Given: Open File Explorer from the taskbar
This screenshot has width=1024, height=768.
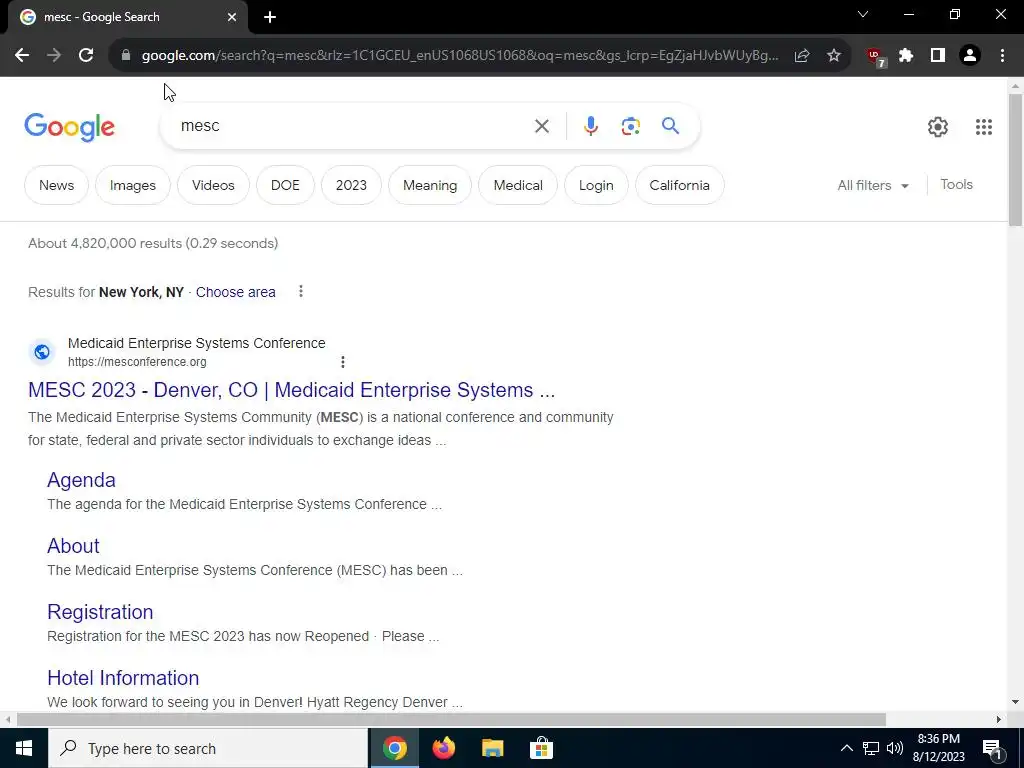Looking at the screenshot, I should coord(492,748).
